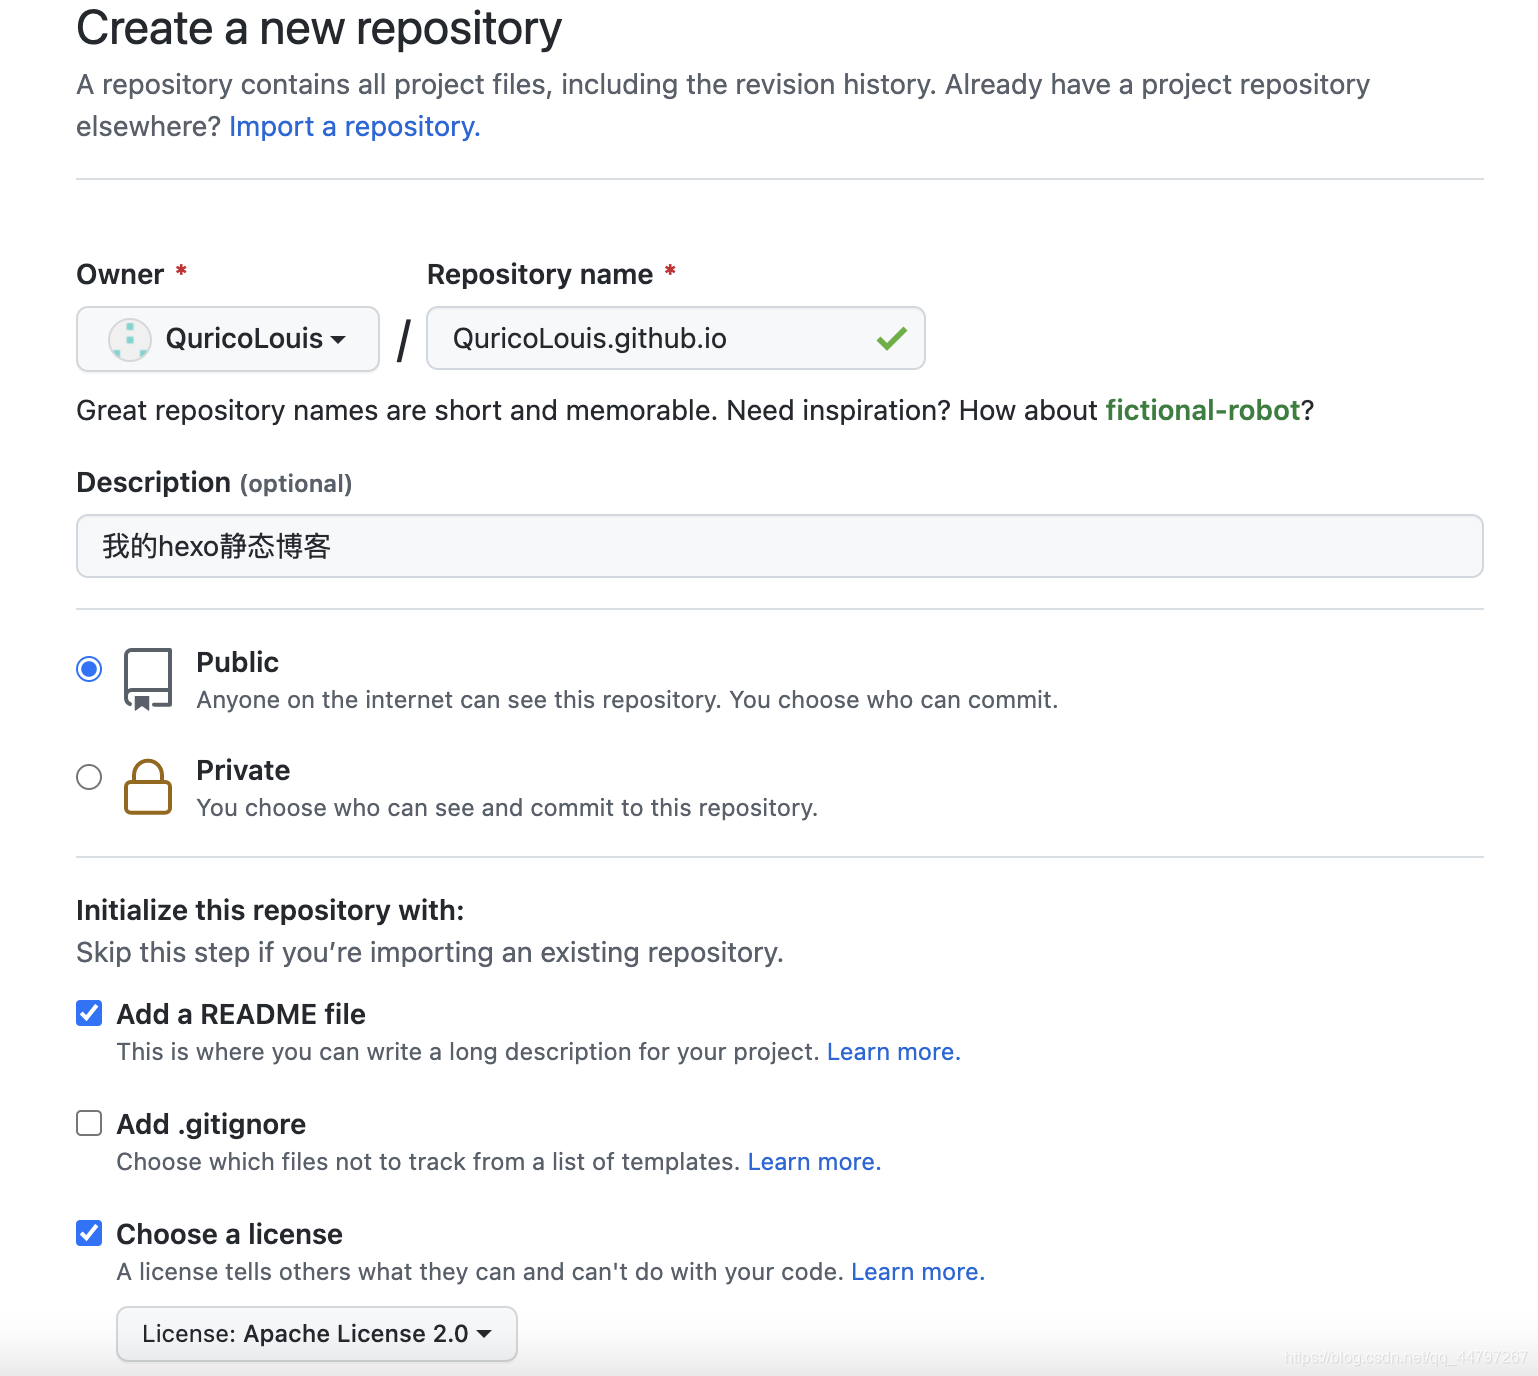Viewport: 1538px width, 1376px height.
Task: Click the Description (optional) label
Action: (214, 483)
